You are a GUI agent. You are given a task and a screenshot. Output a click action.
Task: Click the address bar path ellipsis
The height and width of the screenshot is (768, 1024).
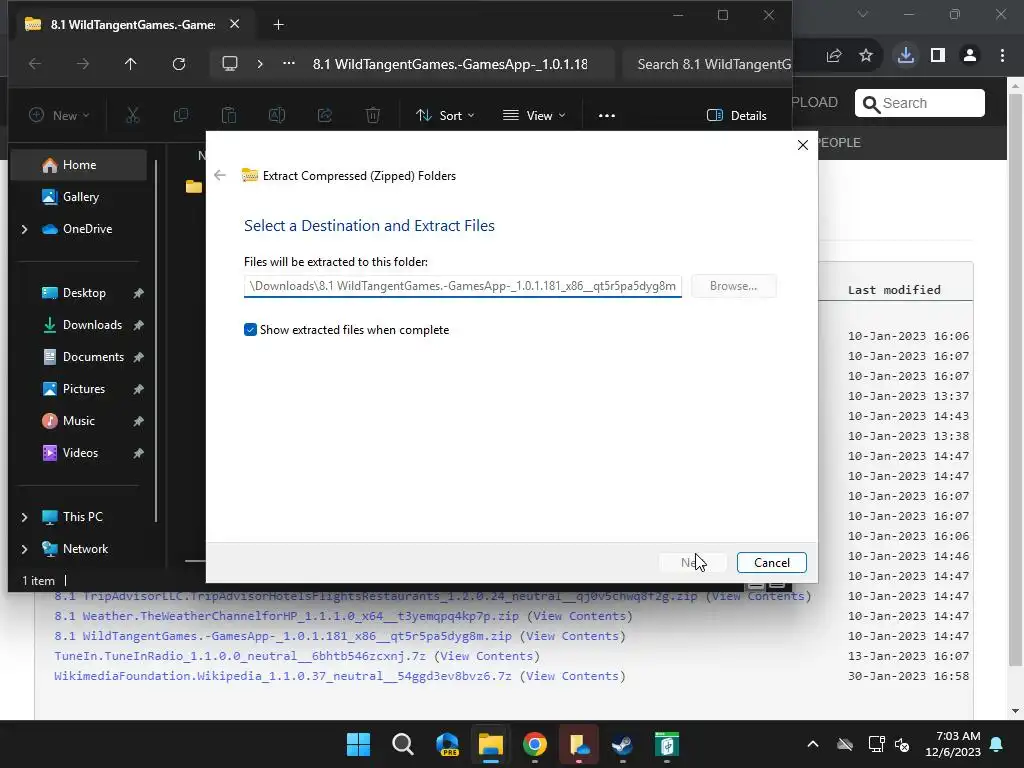289,64
